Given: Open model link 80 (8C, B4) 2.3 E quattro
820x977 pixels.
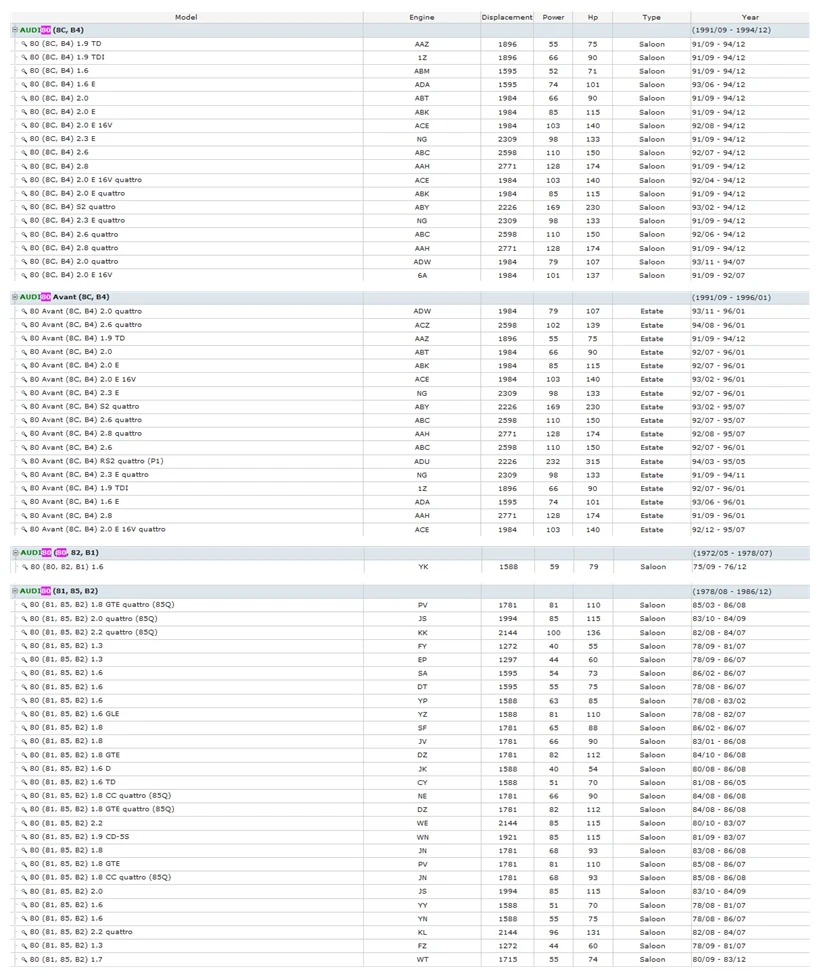Looking at the screenshot, I should [x=77, y=221].
